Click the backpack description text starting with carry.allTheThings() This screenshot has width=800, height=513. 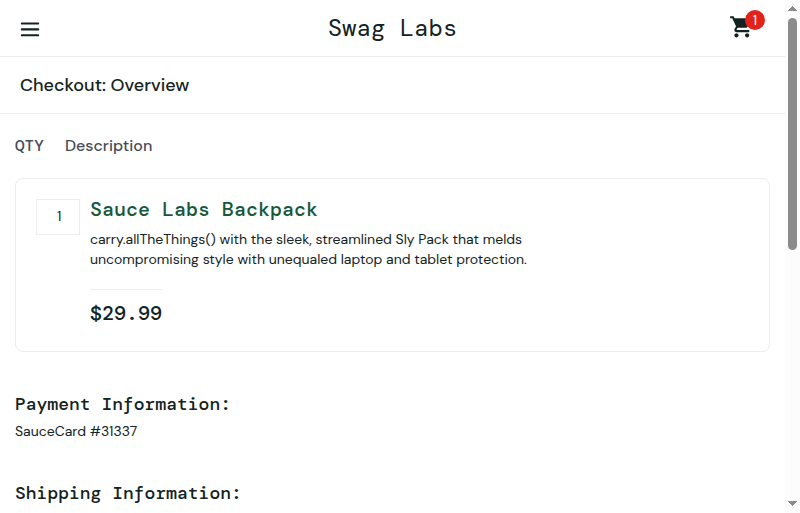(x=308, y=249)
